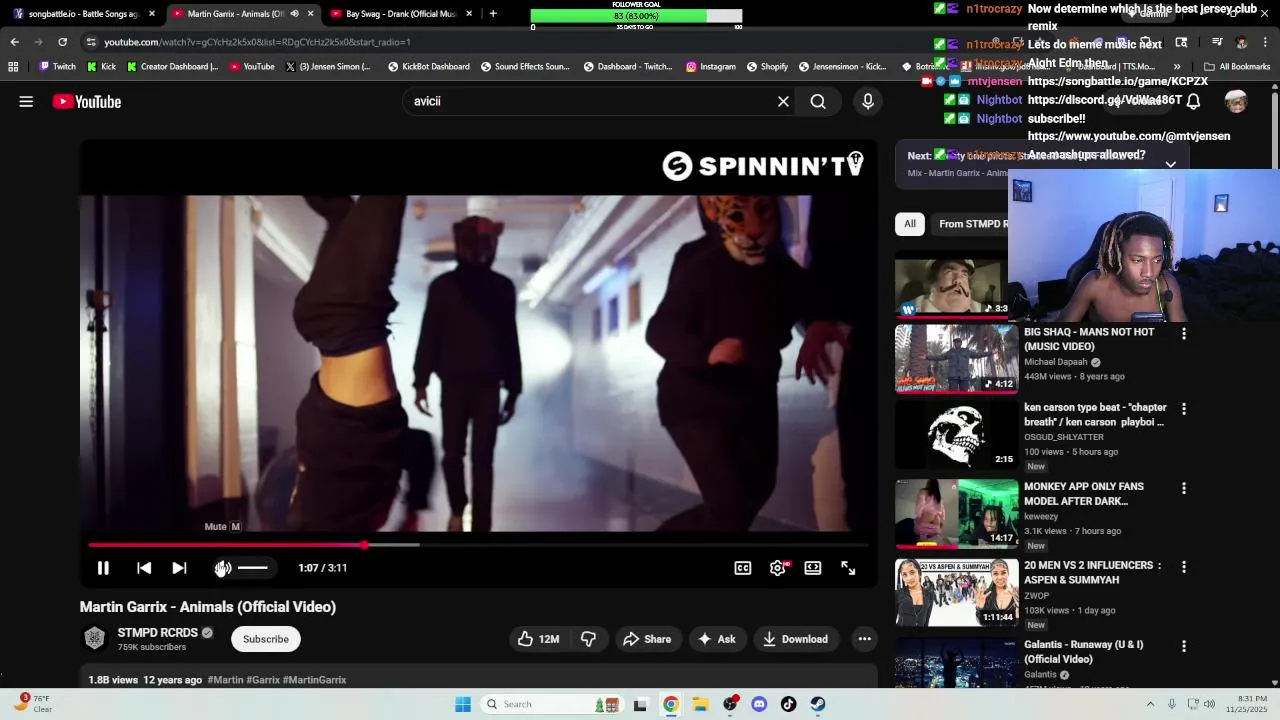Start voice search with the microphone icon
The height and width of the screenshot is (720, 1280).
[868, 101]
